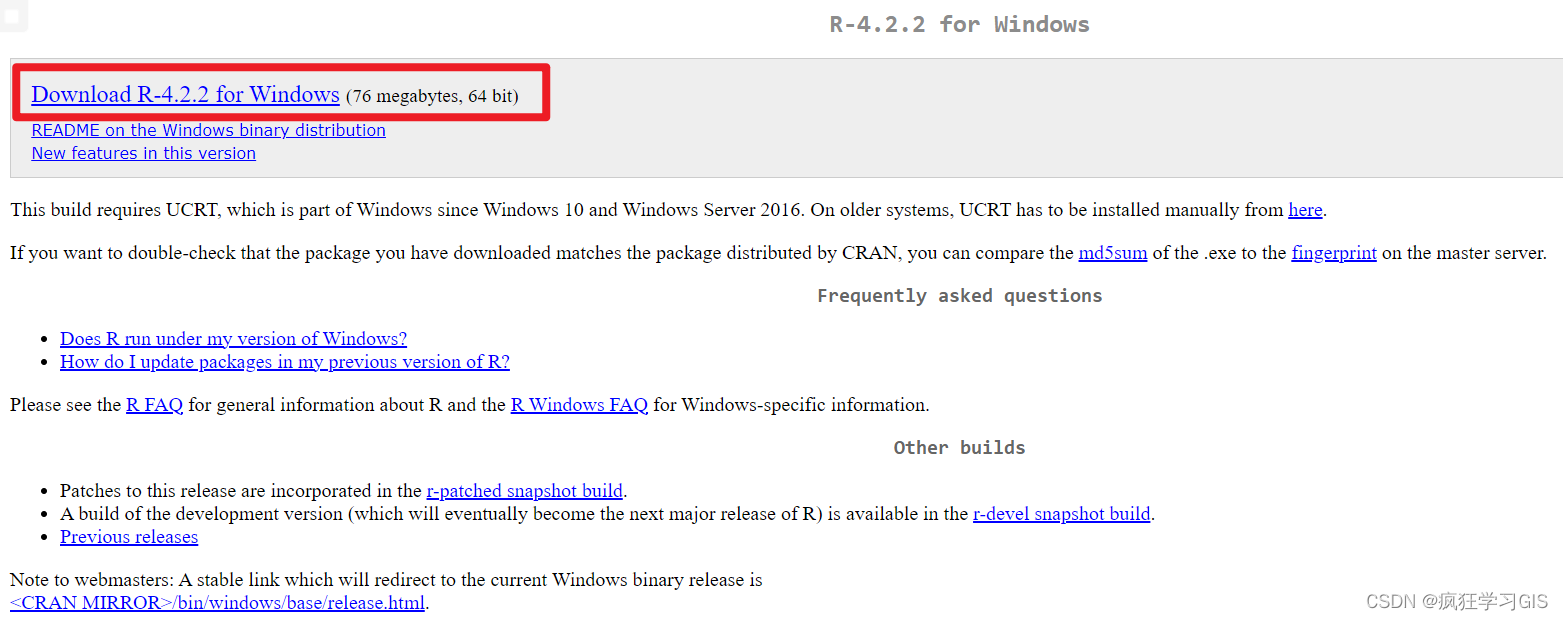This screenshot has height=620, width=1563.
Task: Click the 'R-4.2.2 for Windows' page heading
Action: 959,25
